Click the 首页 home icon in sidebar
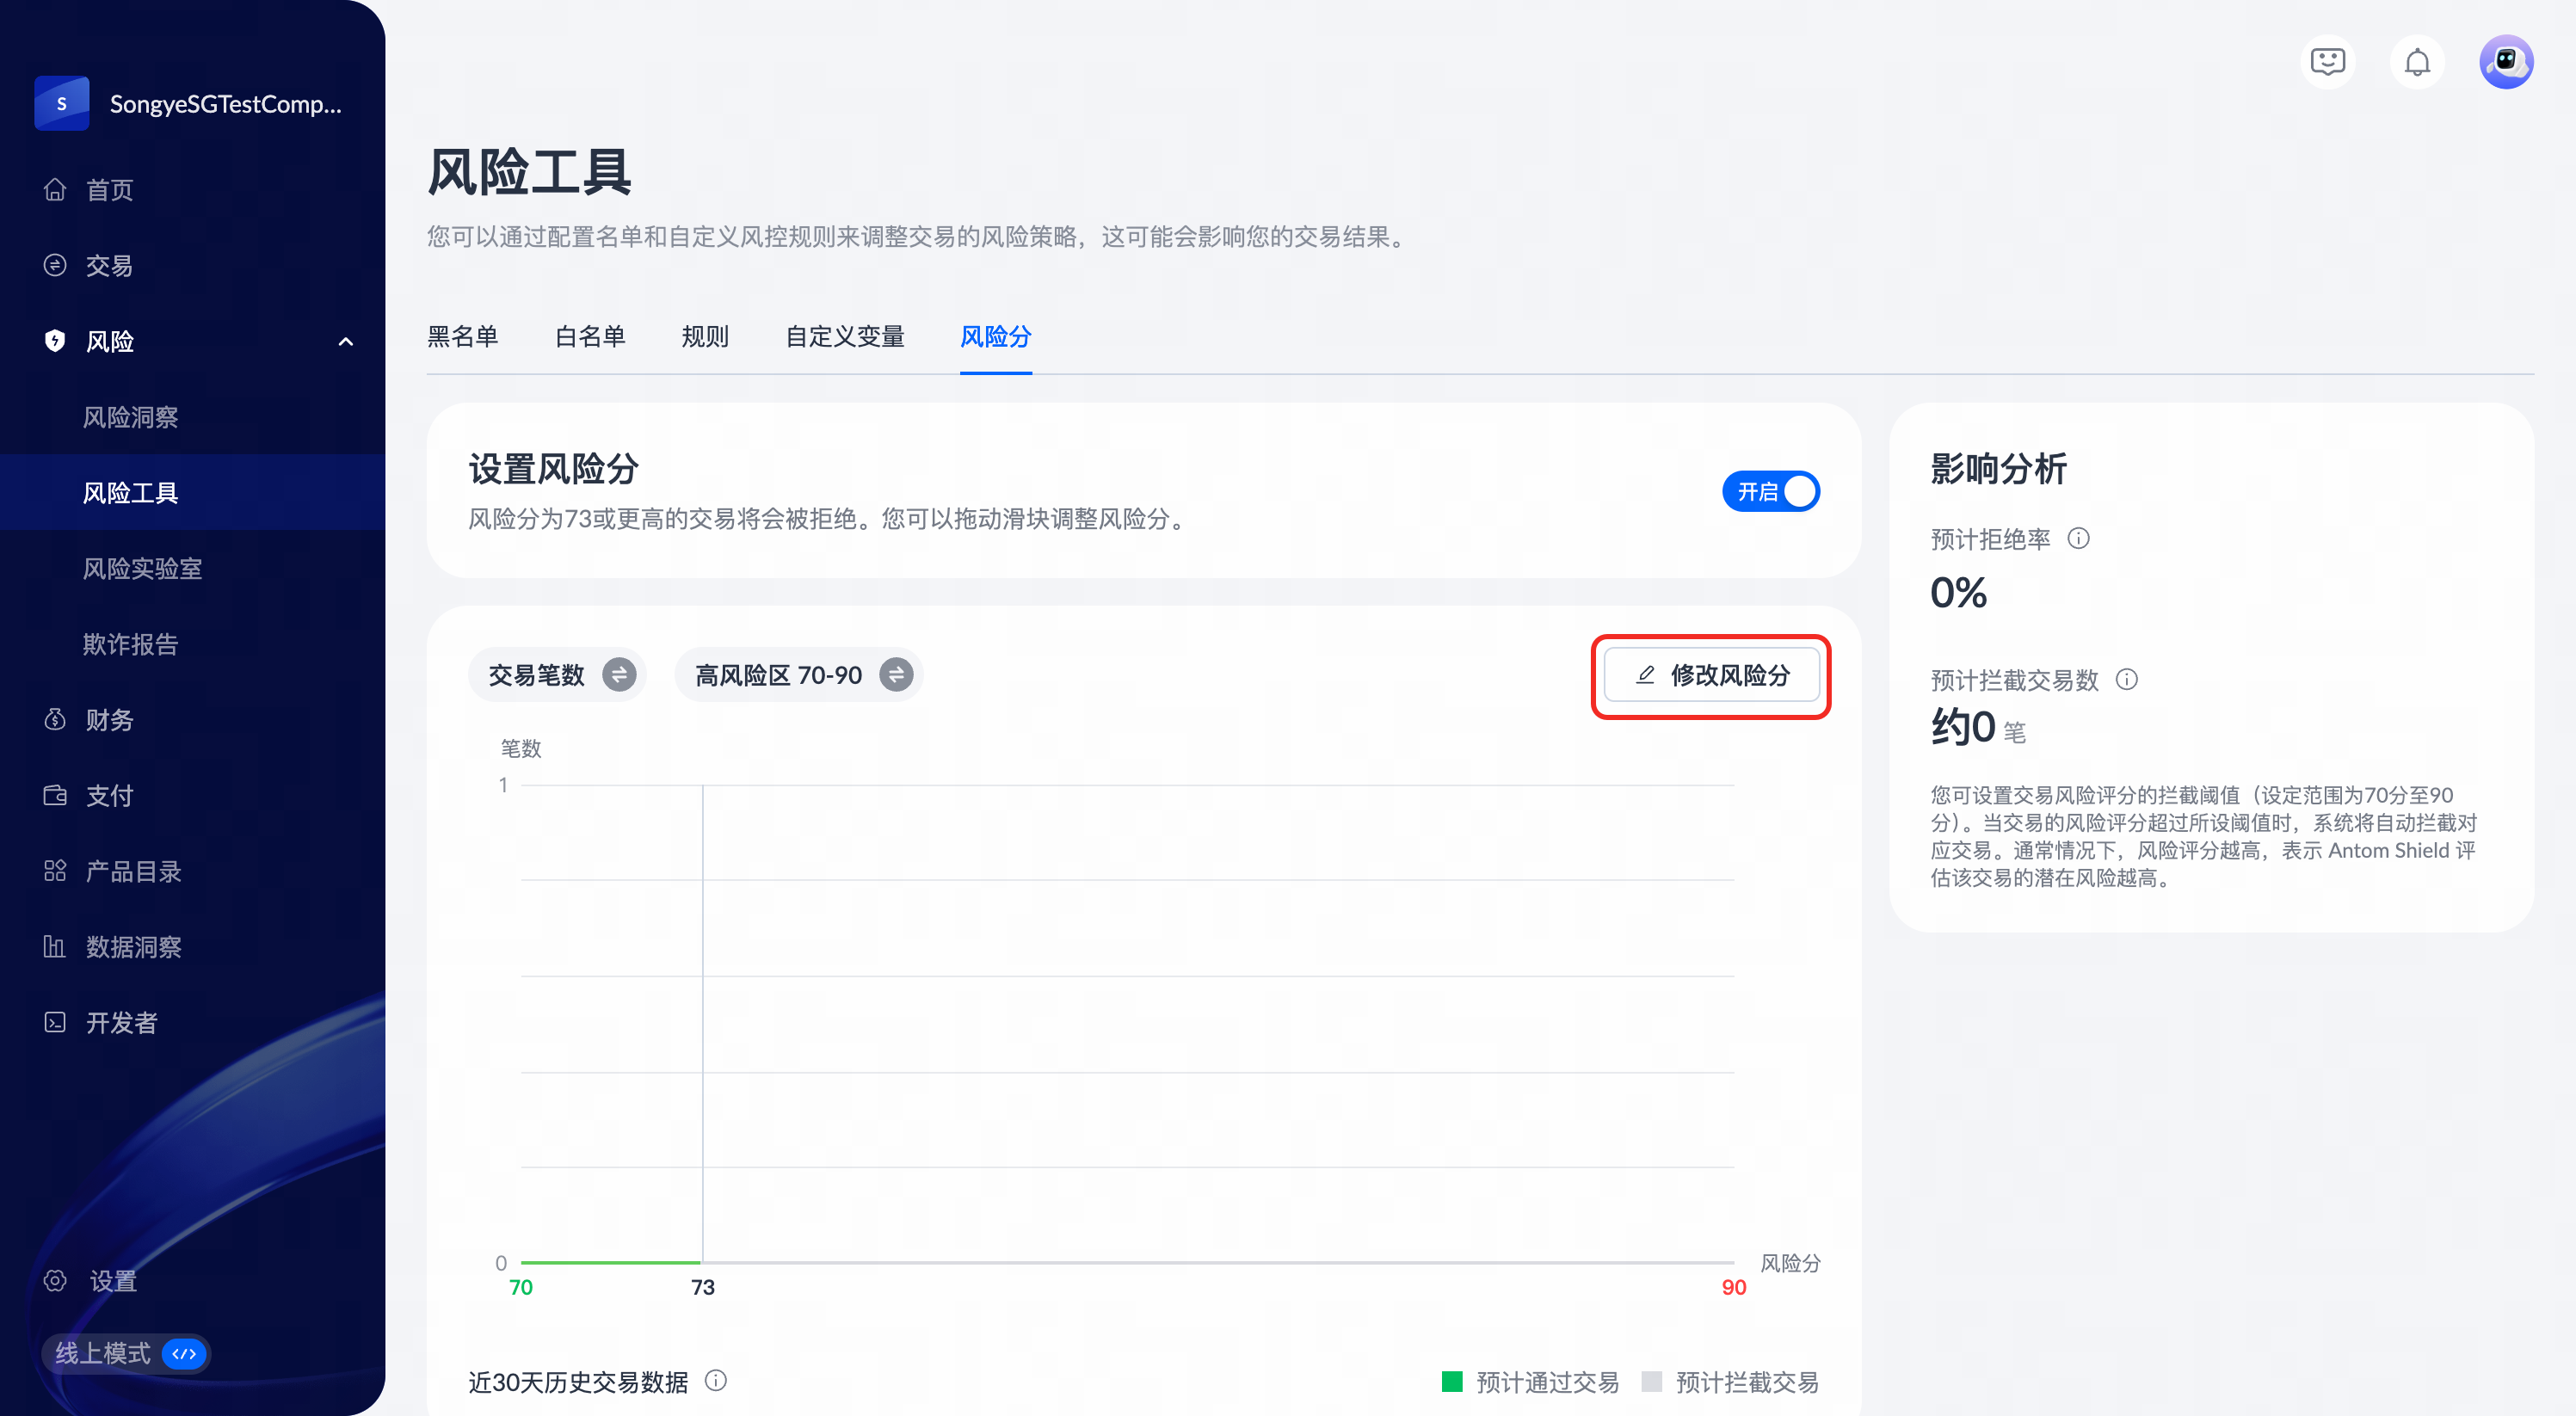 [x=55, y=190]
